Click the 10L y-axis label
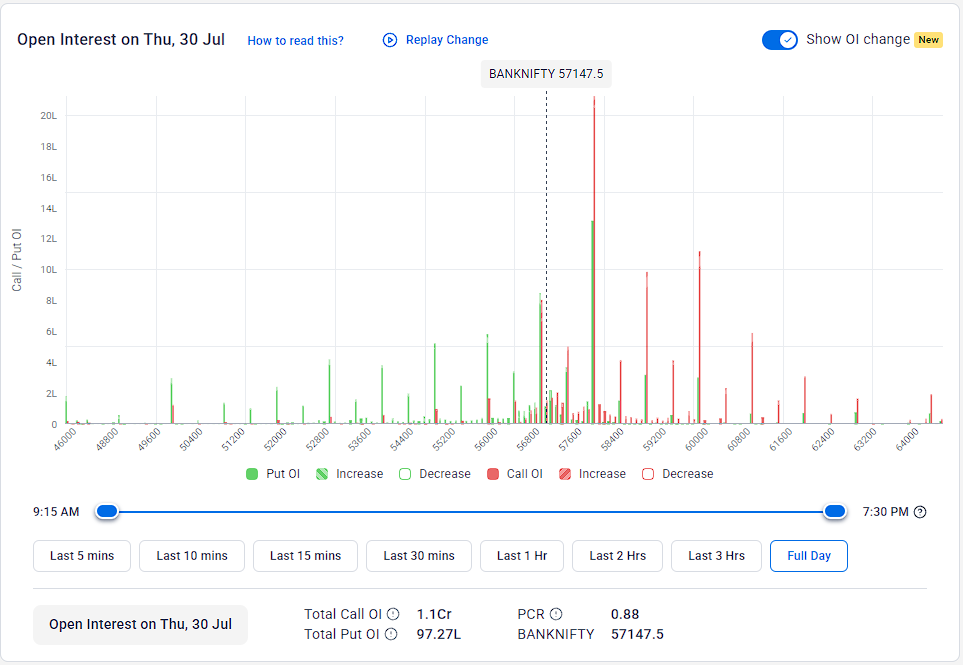 coord(49,270)
